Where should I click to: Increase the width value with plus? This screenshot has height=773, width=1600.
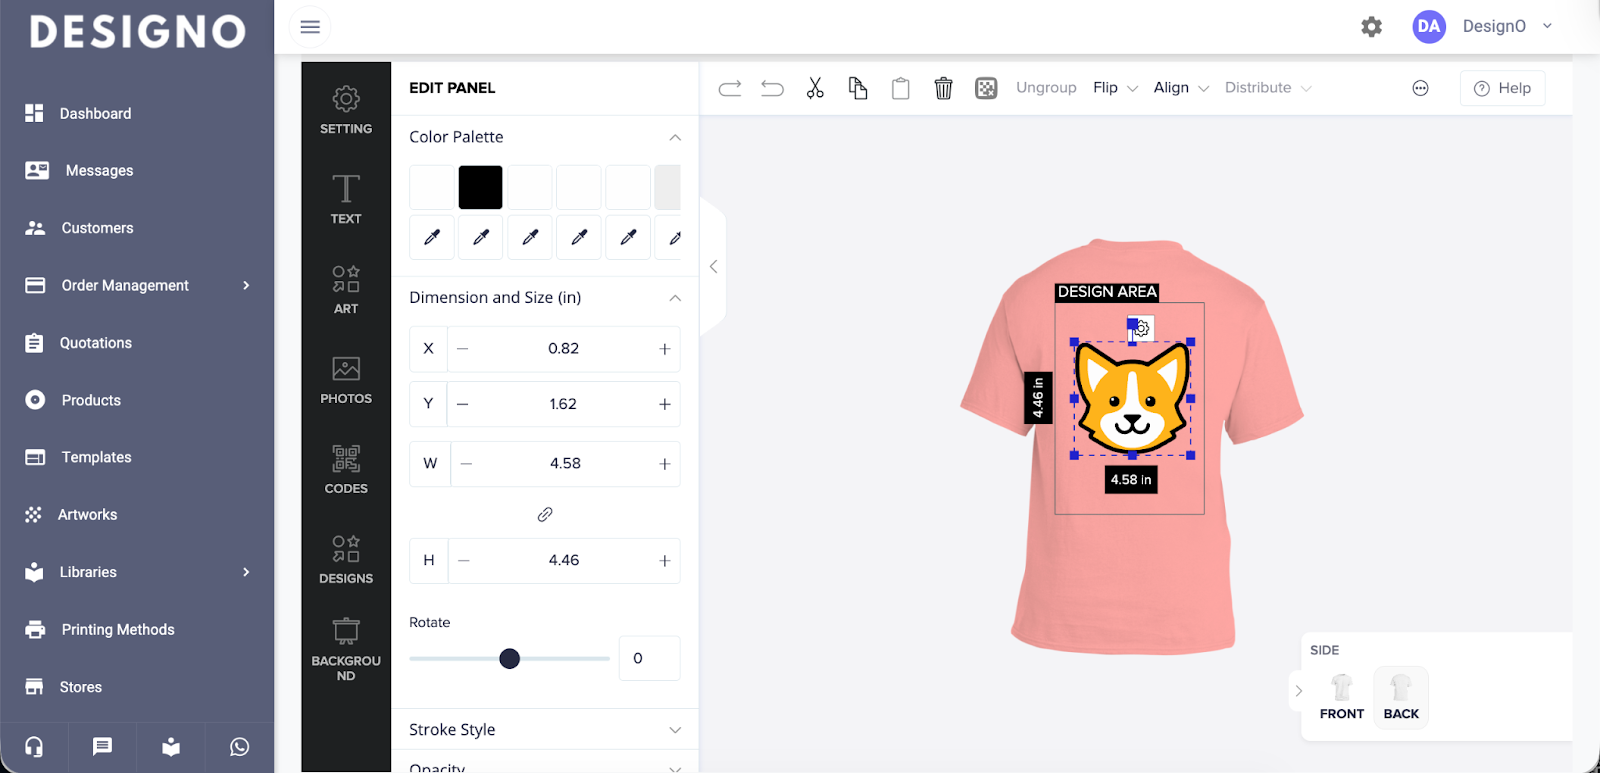pyautogui.click(x=664, y=464)
